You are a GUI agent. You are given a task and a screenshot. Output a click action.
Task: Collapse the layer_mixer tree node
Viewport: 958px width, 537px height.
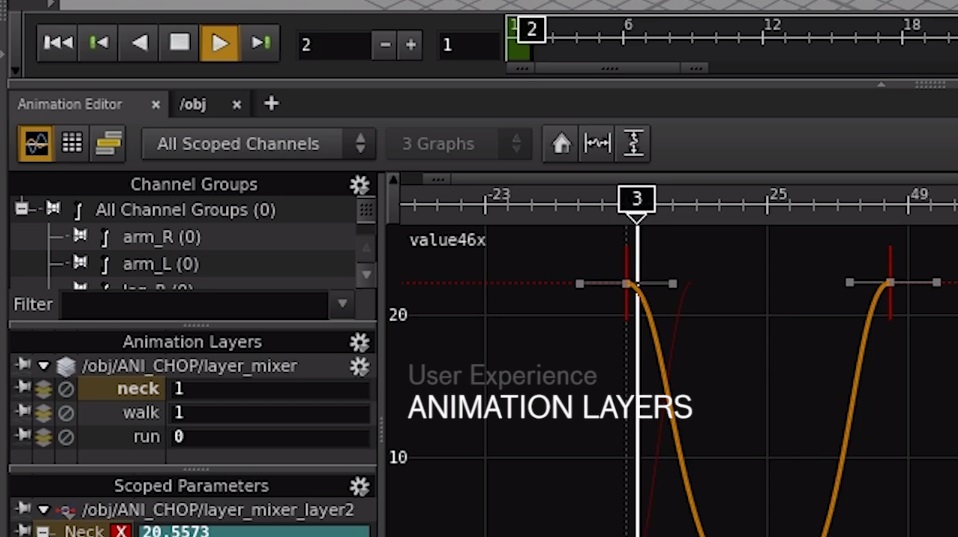pos(43,366)
